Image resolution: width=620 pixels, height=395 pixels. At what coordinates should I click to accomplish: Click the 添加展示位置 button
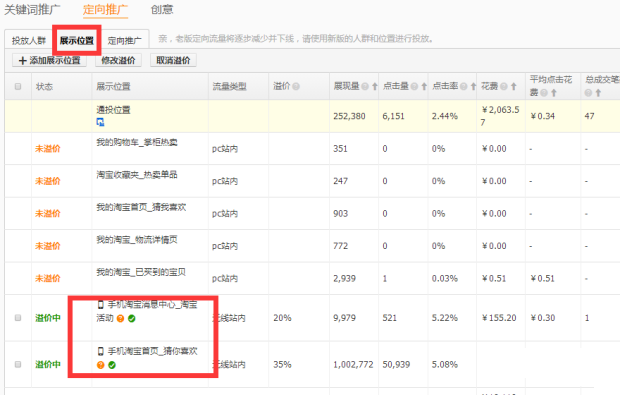click(49, 60)
